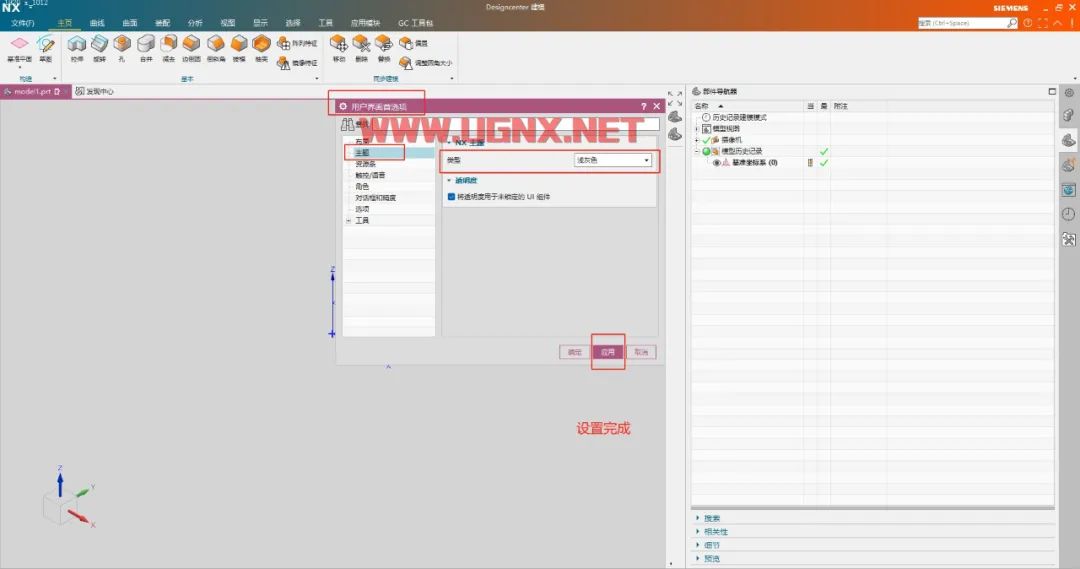
Task: Choose the 草图 sketch tool
Action: click(x=46, y=45)
